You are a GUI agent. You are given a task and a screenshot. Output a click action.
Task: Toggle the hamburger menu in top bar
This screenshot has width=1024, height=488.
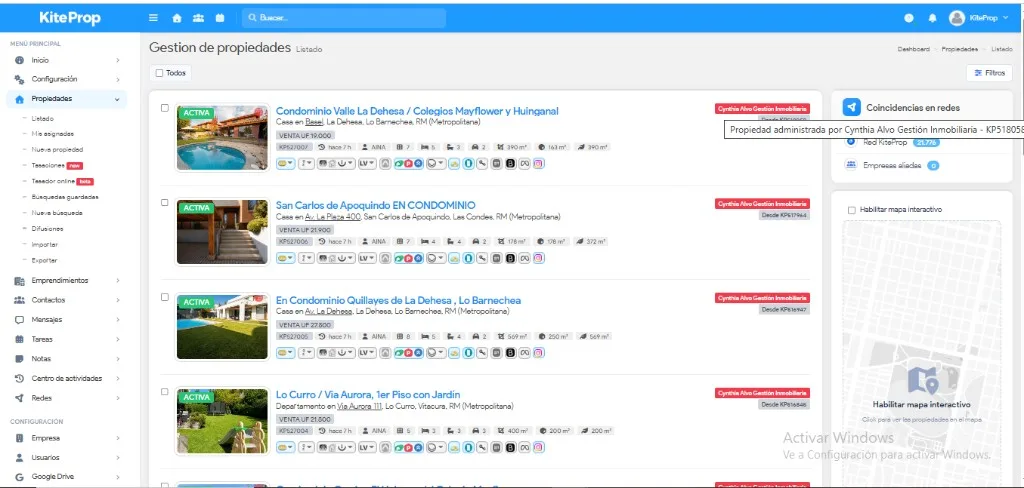[153, 18]
